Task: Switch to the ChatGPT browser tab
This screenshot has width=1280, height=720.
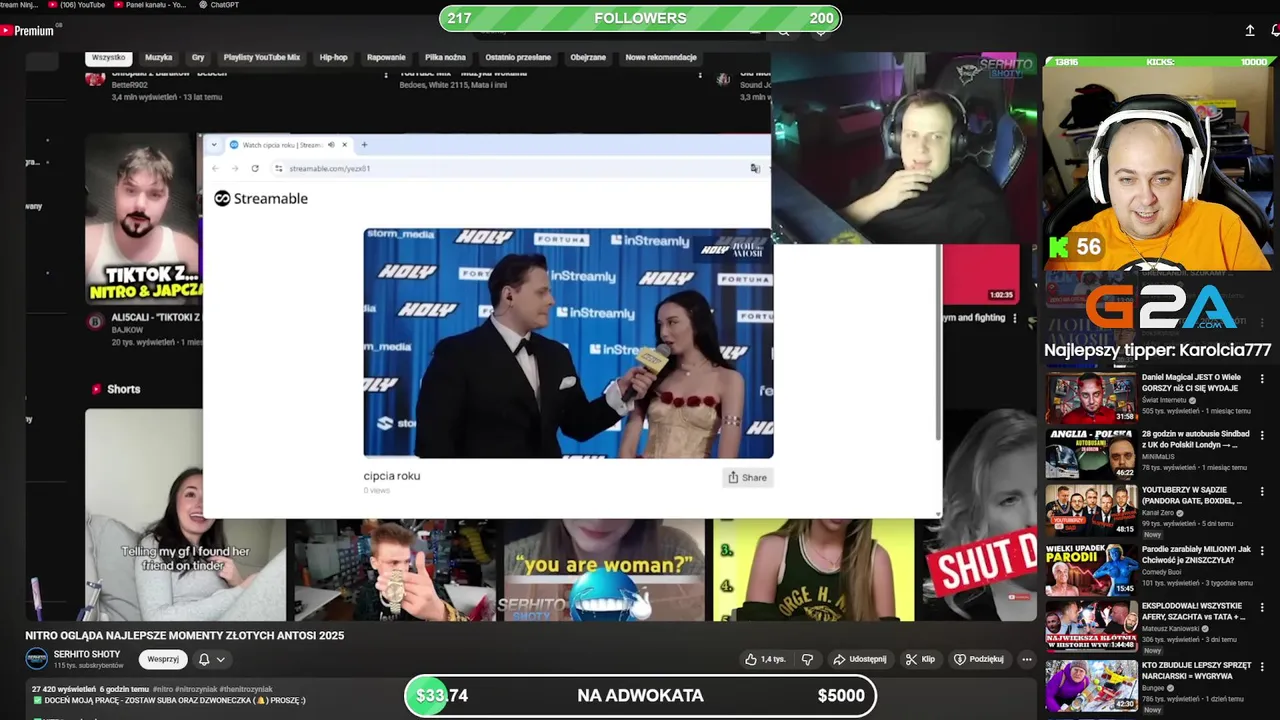Action: pyautogui.click(x=219, y=5)
